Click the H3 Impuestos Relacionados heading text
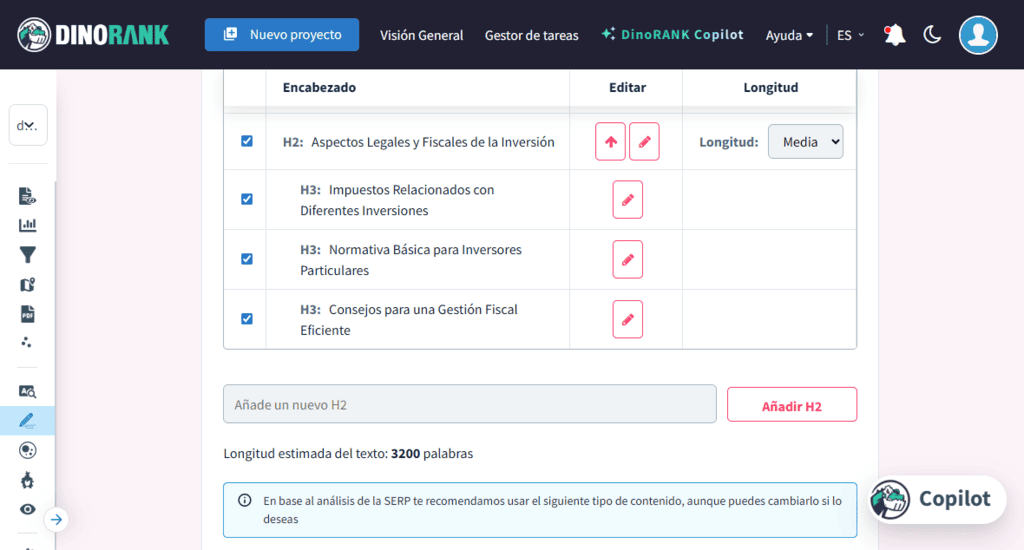Viewport: 1024px width, 550px height. click(397, 200)
